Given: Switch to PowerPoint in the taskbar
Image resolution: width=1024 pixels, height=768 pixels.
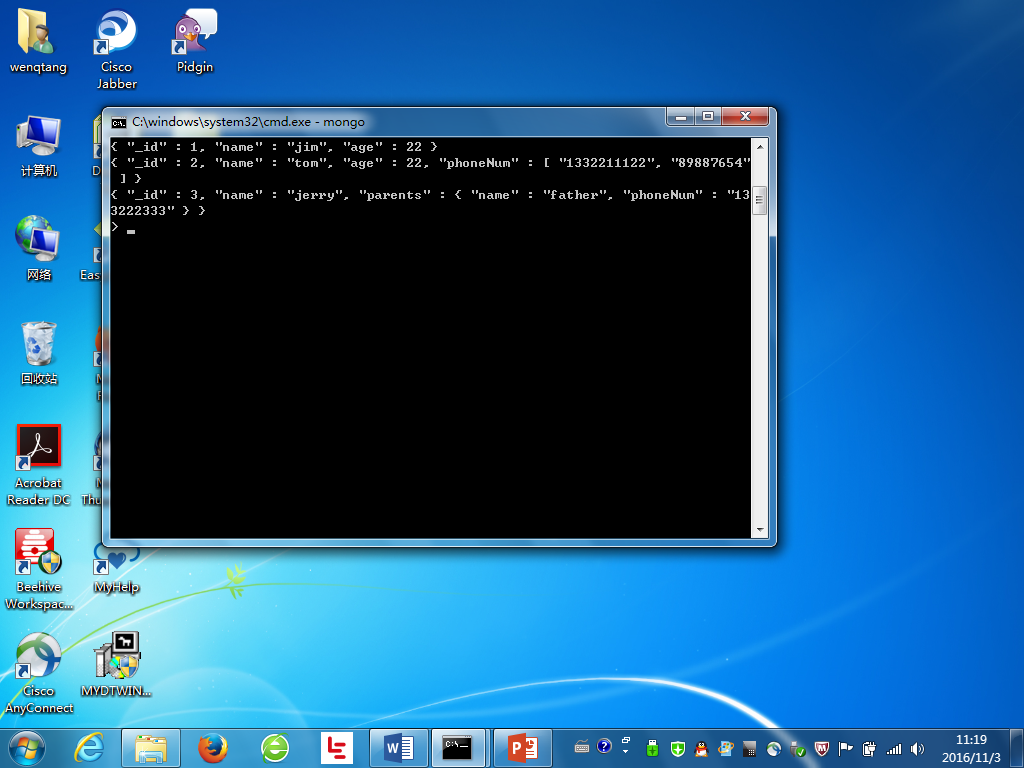Looking at the screenshot, I should pyautogui.click(x=522, y=748).
